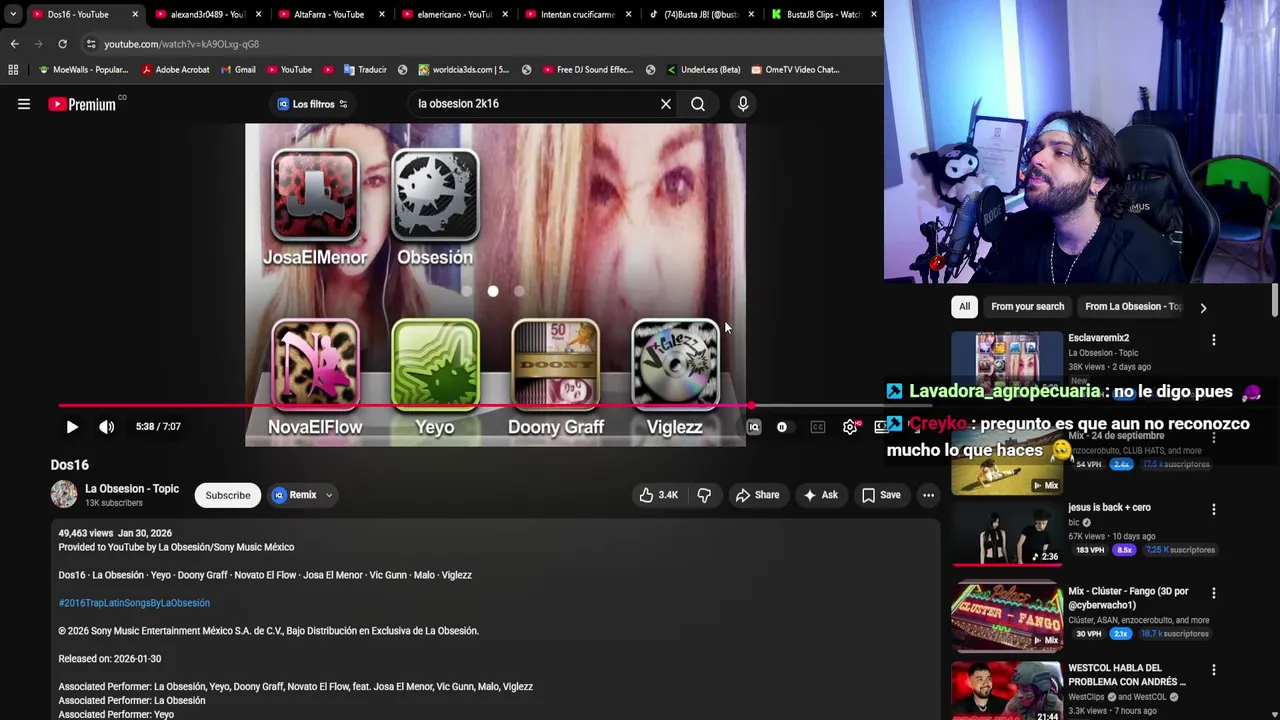1280x720 pixels.
Task: Select the All filter chip
Action: tap(964, 307)
